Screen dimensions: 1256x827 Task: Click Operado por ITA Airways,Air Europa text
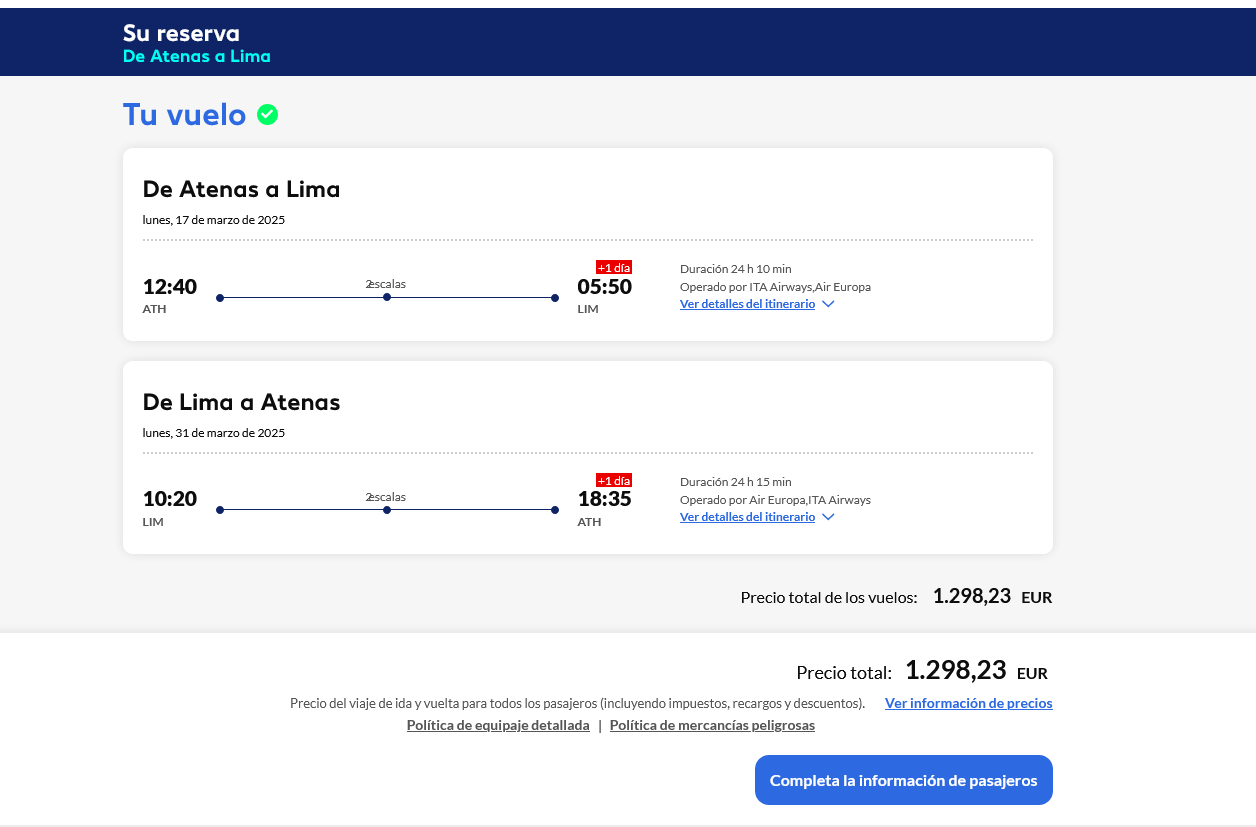[x=775, y=286]
